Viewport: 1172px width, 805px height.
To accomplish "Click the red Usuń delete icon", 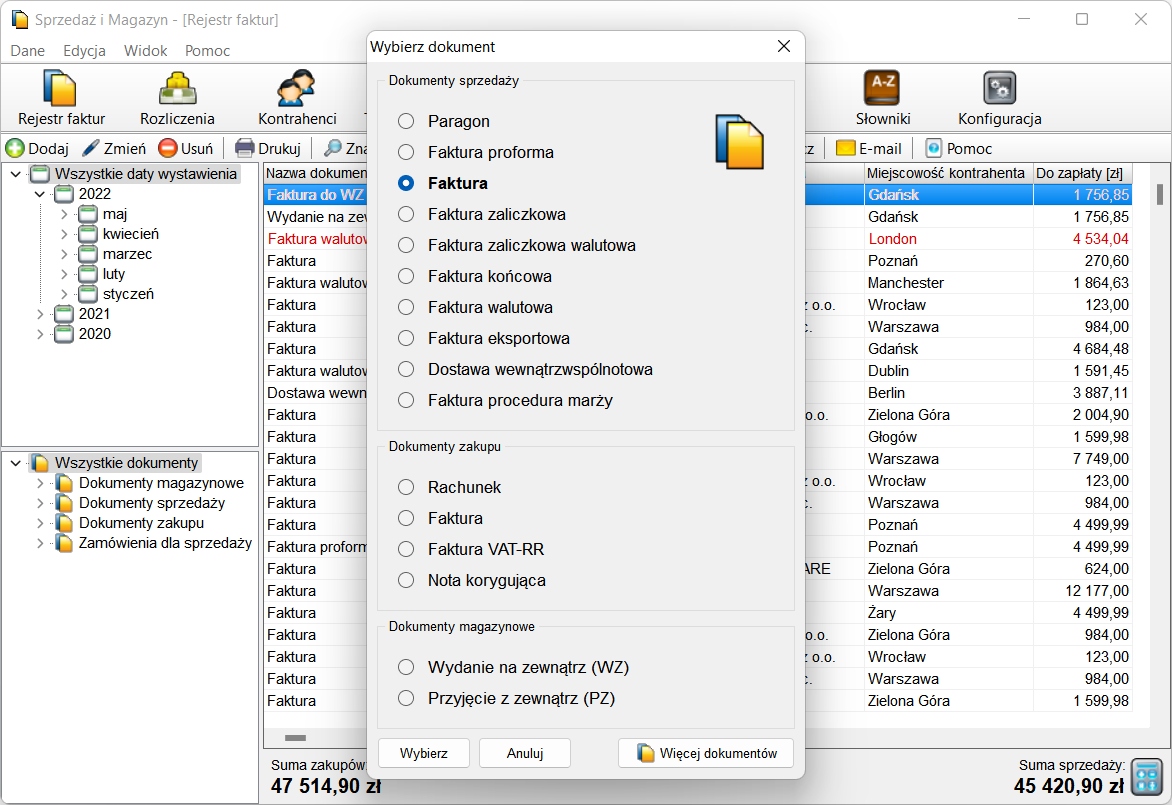I will (x=168, y=149).
